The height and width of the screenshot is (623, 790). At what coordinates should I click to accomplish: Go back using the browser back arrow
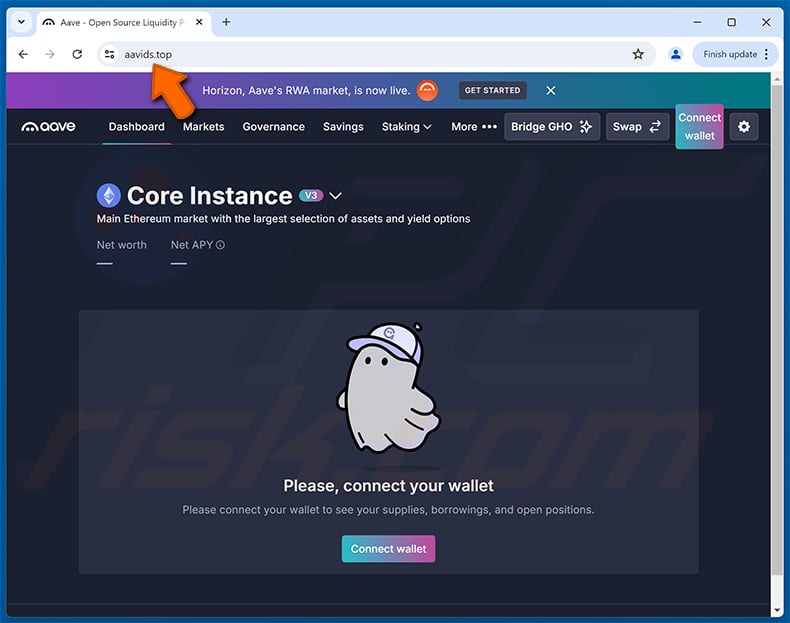(23, 54)
